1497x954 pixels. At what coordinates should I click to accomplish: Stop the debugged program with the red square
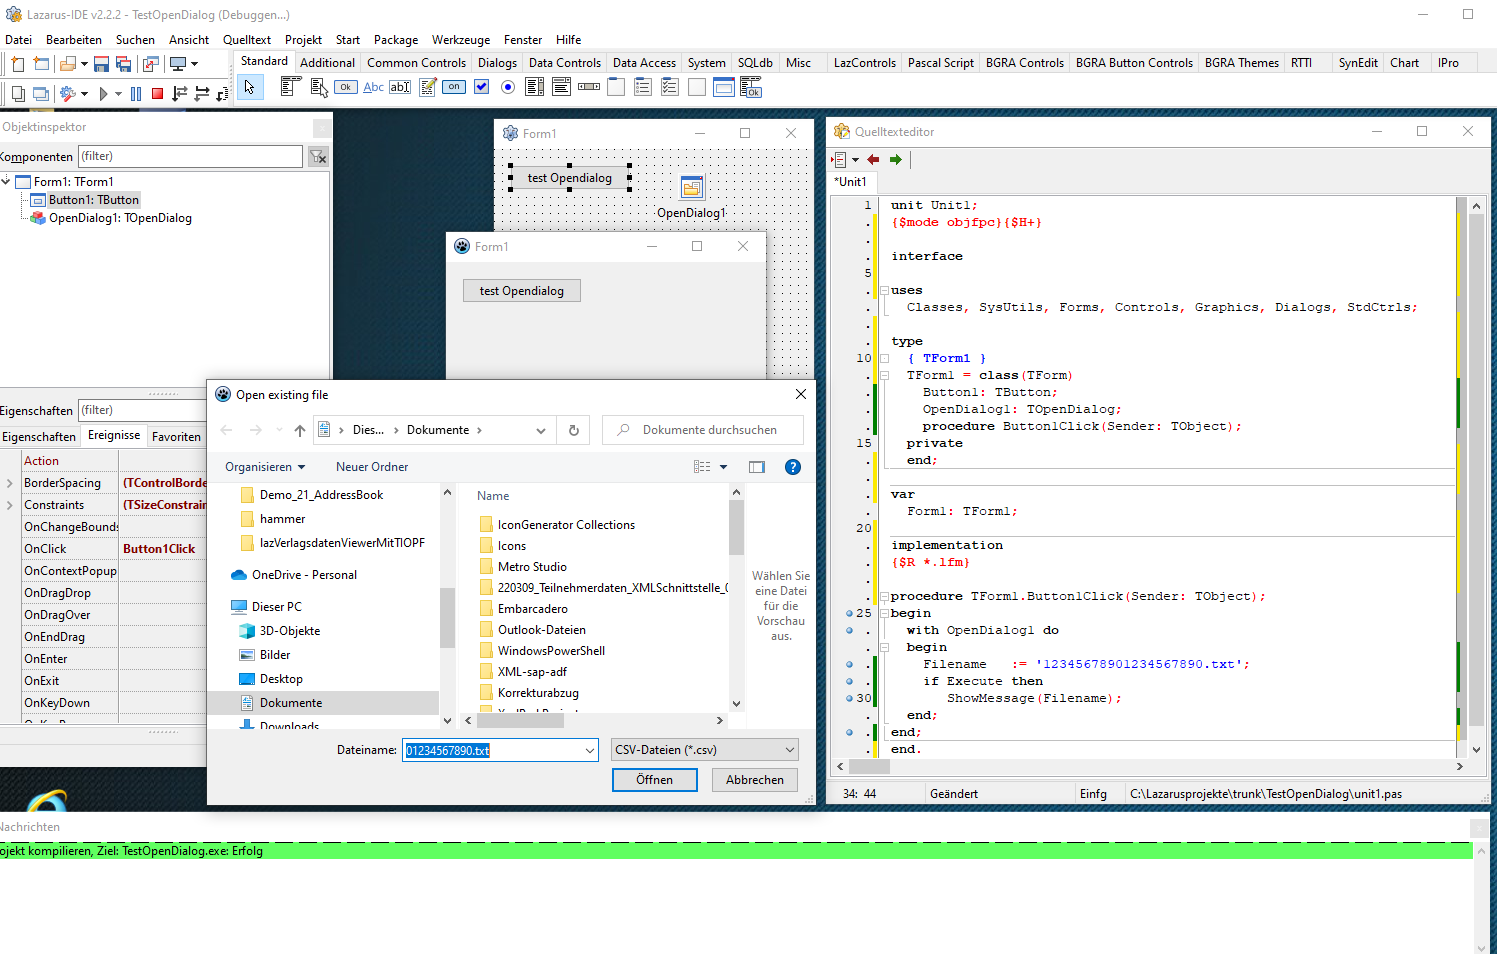(x=157, y=94)
